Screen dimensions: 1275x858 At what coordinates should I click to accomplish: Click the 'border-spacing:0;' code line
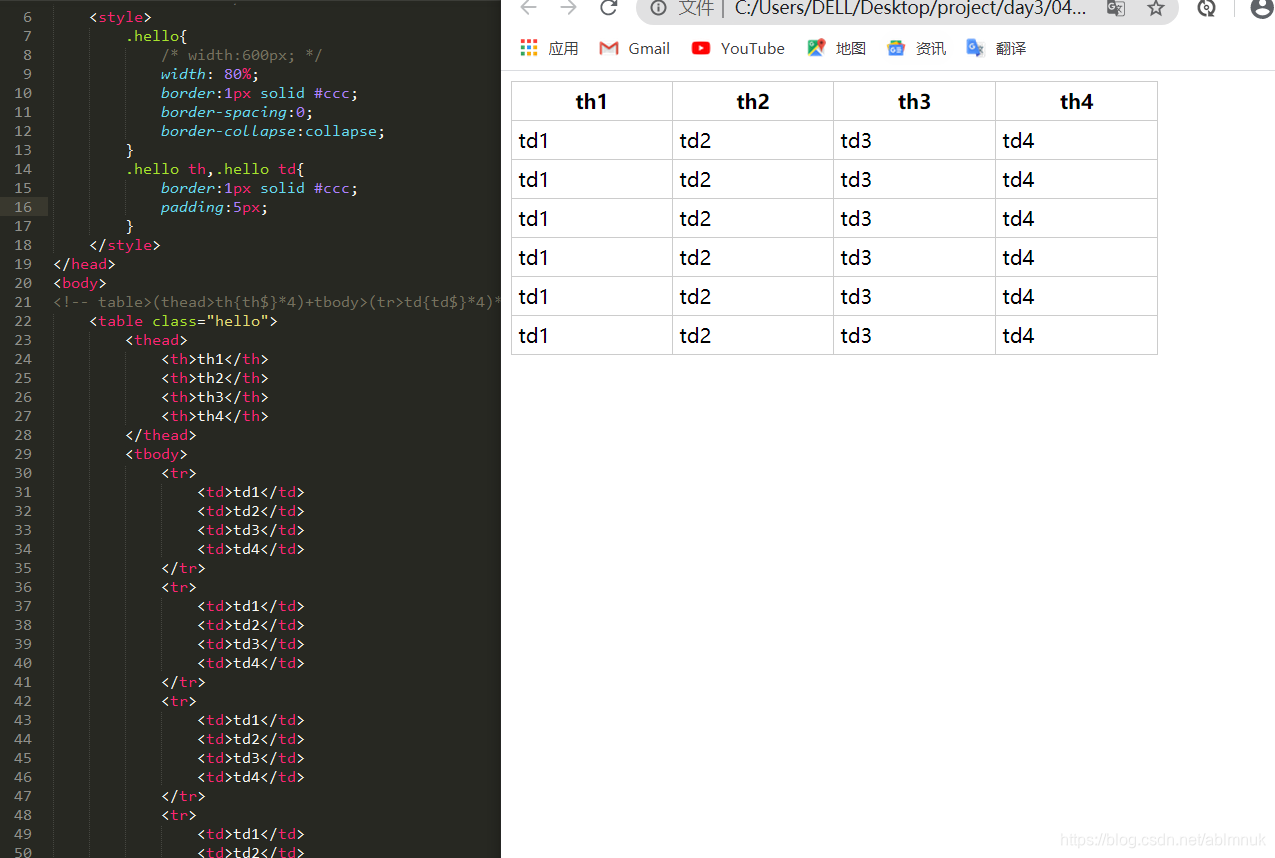pyautogui.click(x=237, y=112)
